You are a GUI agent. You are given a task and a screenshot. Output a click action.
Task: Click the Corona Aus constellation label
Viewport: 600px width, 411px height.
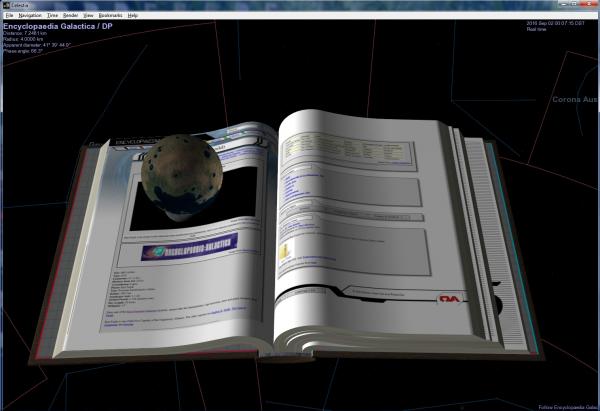[575, 99]
